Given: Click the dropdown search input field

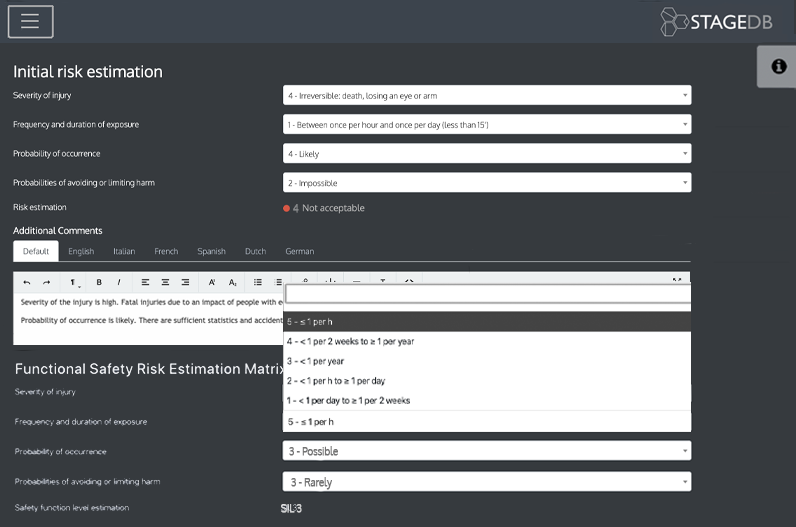Looking at the screenshot, I should point(487,294).
